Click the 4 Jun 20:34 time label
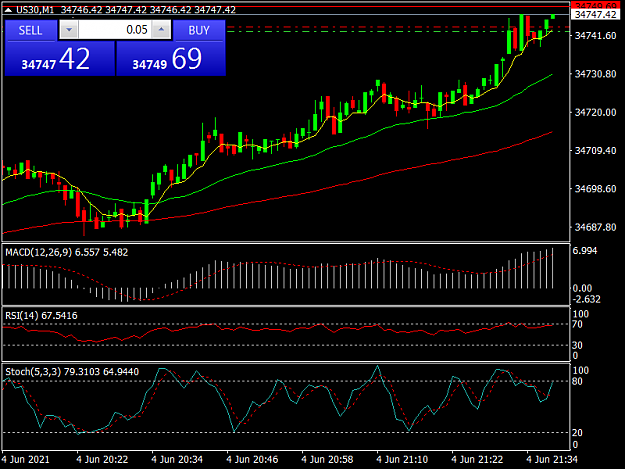This screenshot has height=469, width=625. 177,459
